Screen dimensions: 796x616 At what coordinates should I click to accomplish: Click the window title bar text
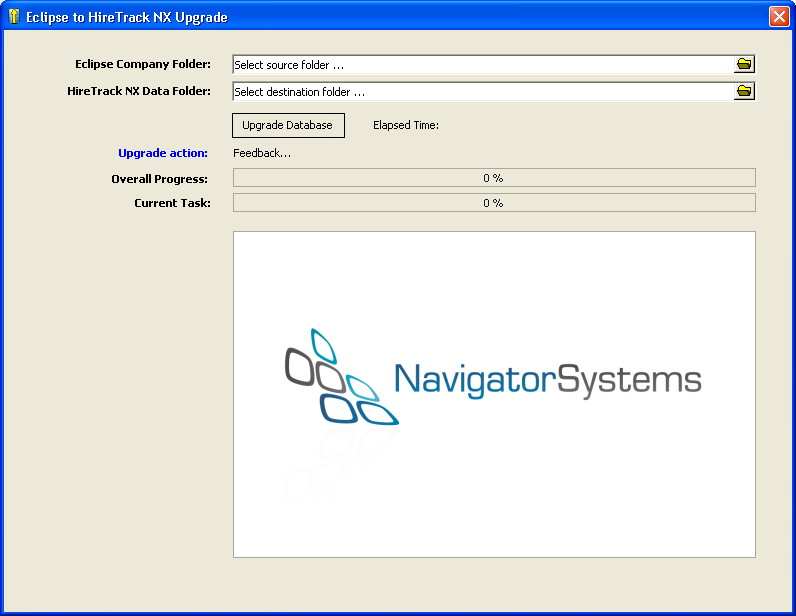[x=127, y=17]
